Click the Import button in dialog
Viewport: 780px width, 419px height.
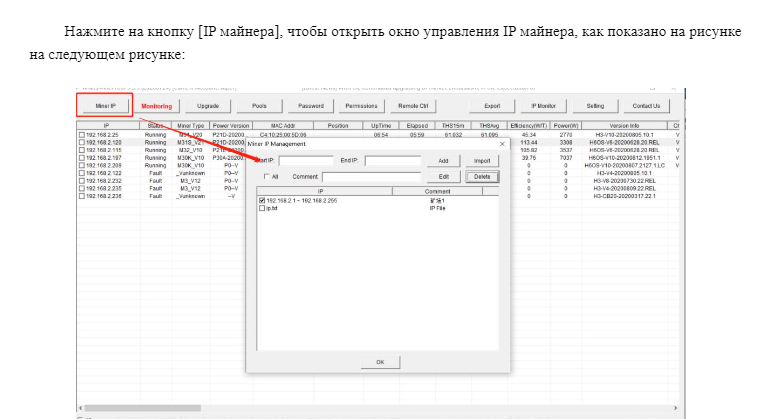482,161
